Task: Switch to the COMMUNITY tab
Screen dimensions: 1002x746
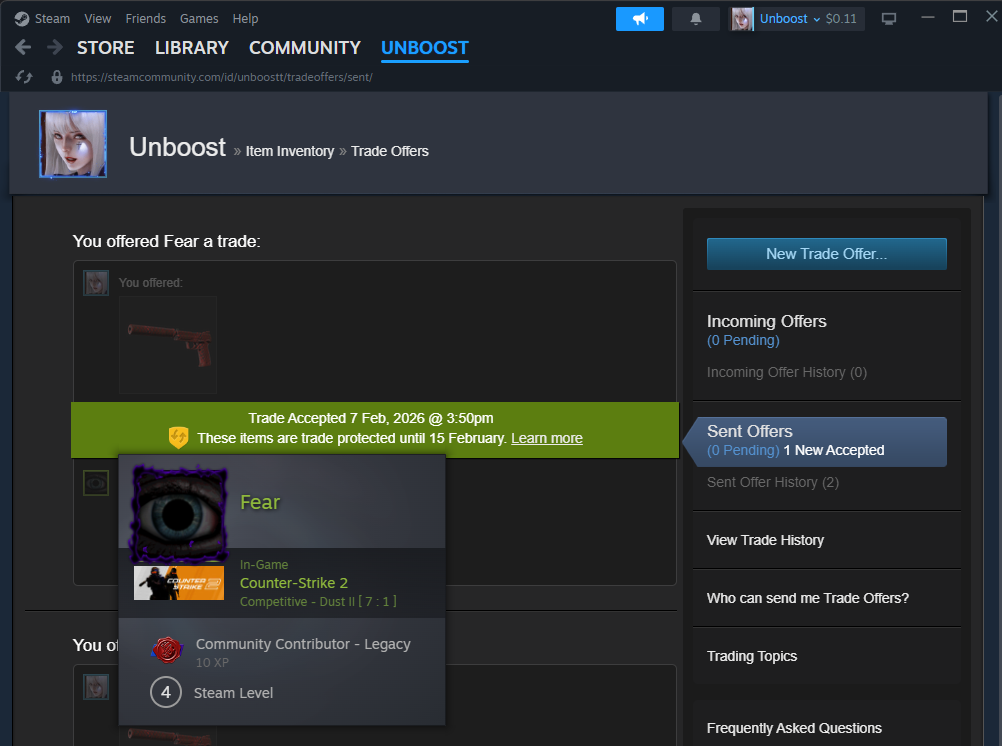Action: click(305, 48)
